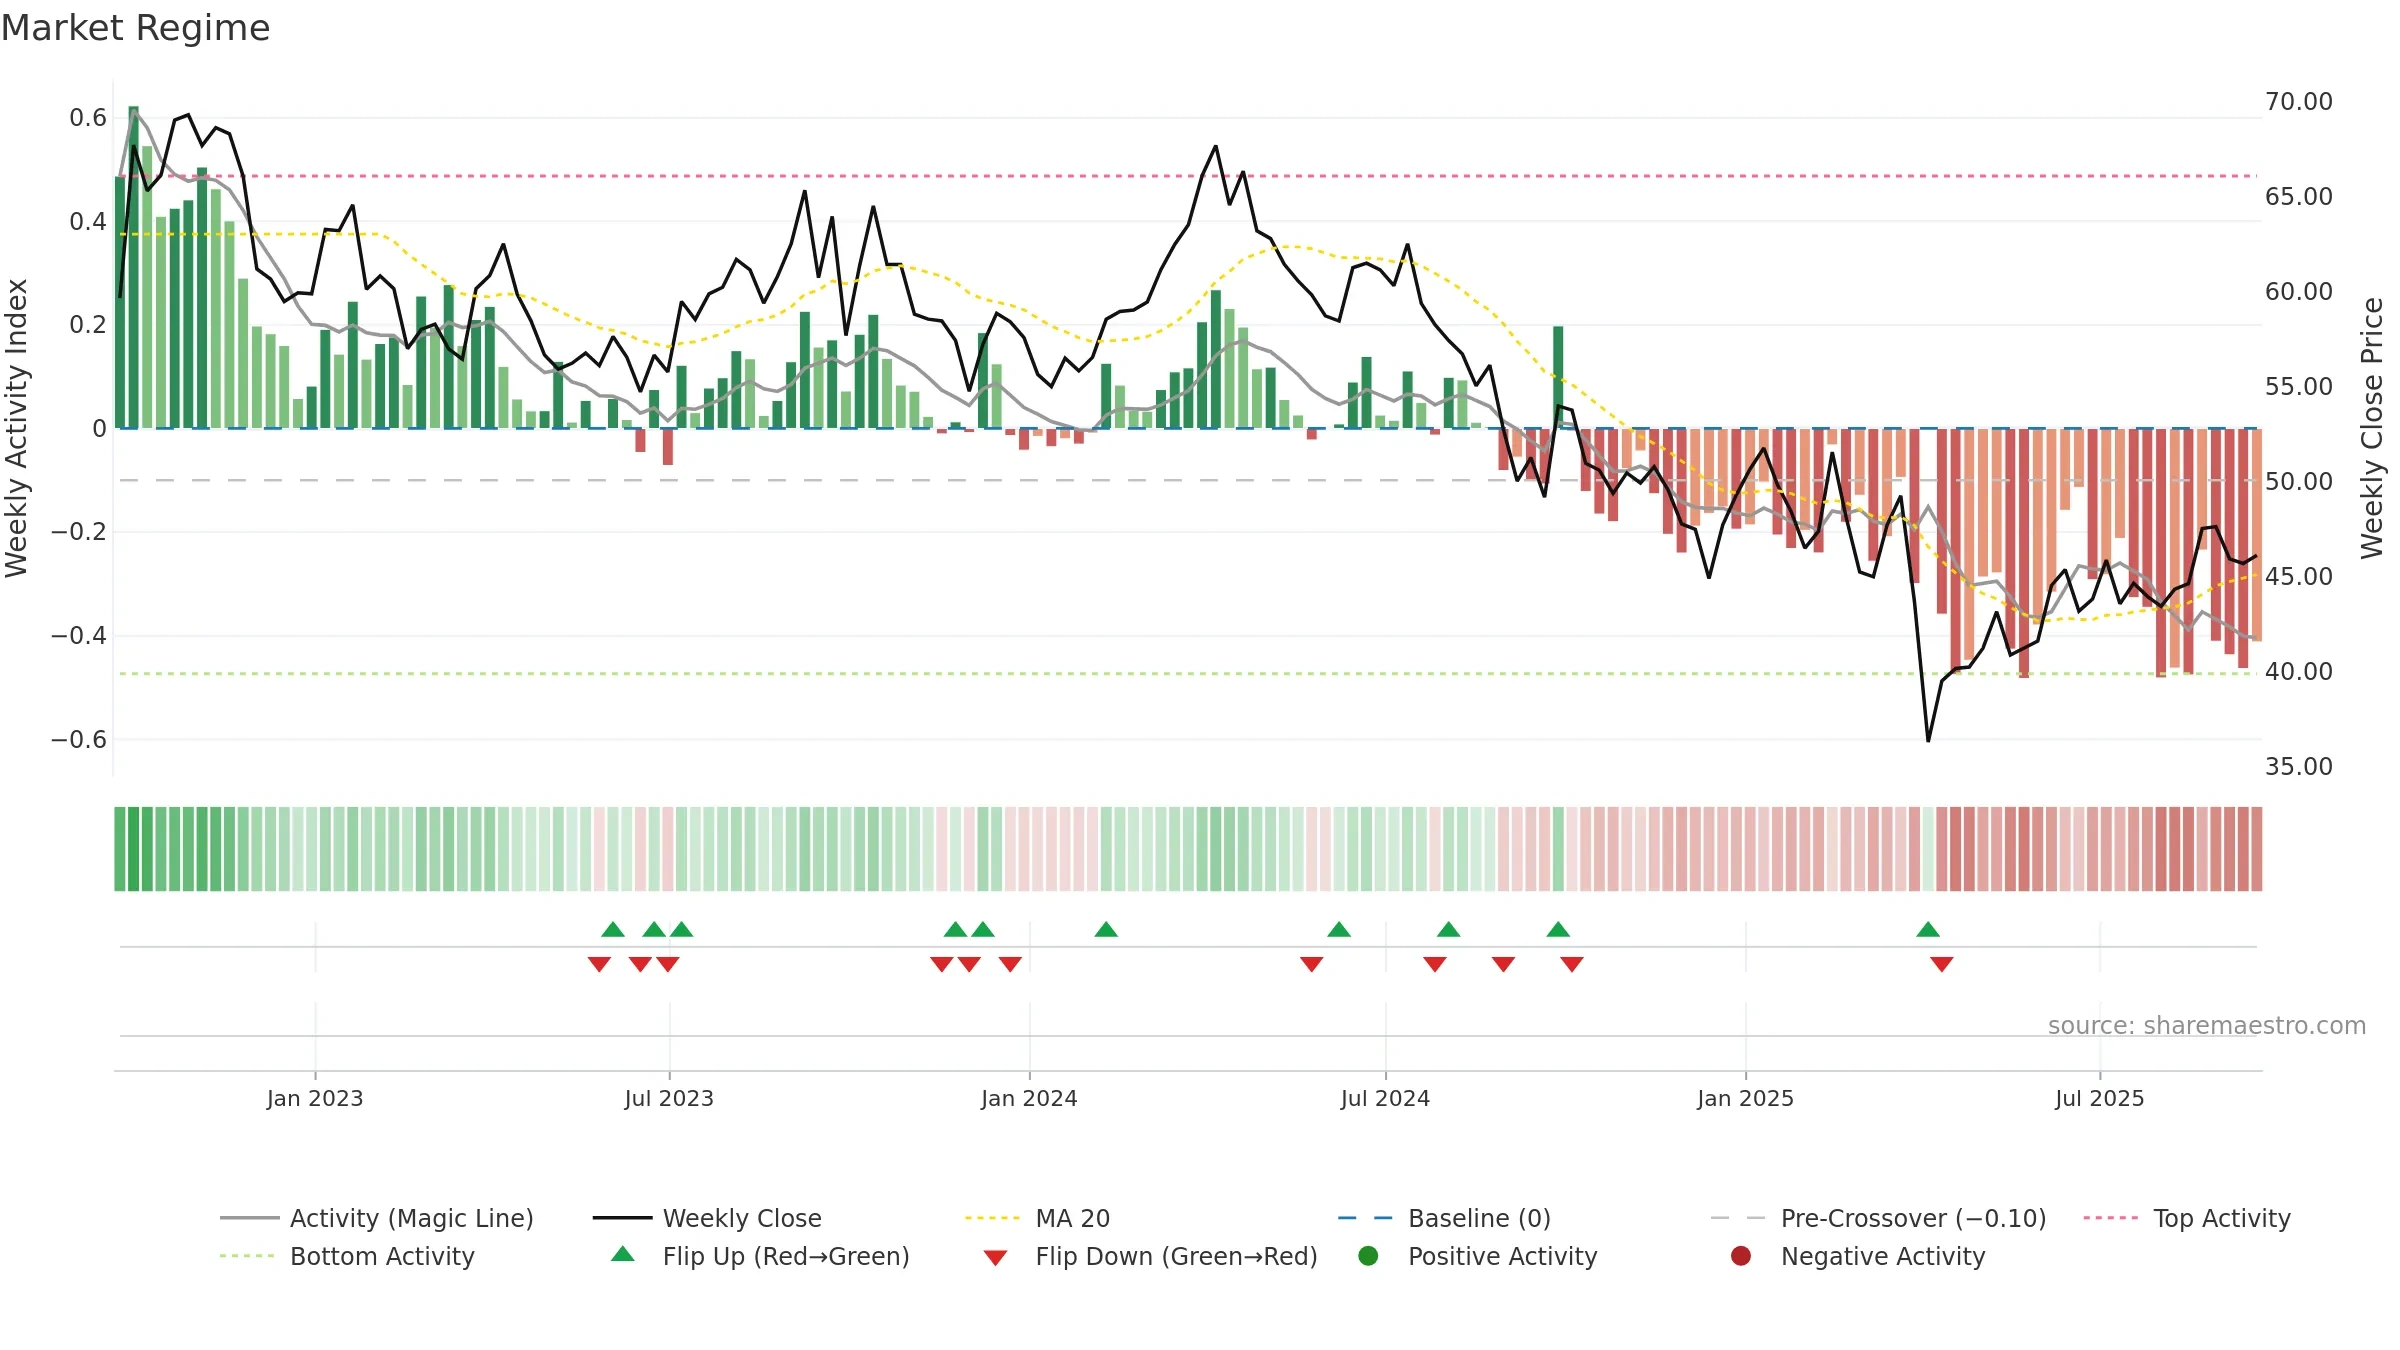Click the 0.2 tick on the left axis
This screenshot has height=1350, width=2400.
pos(88,325)
